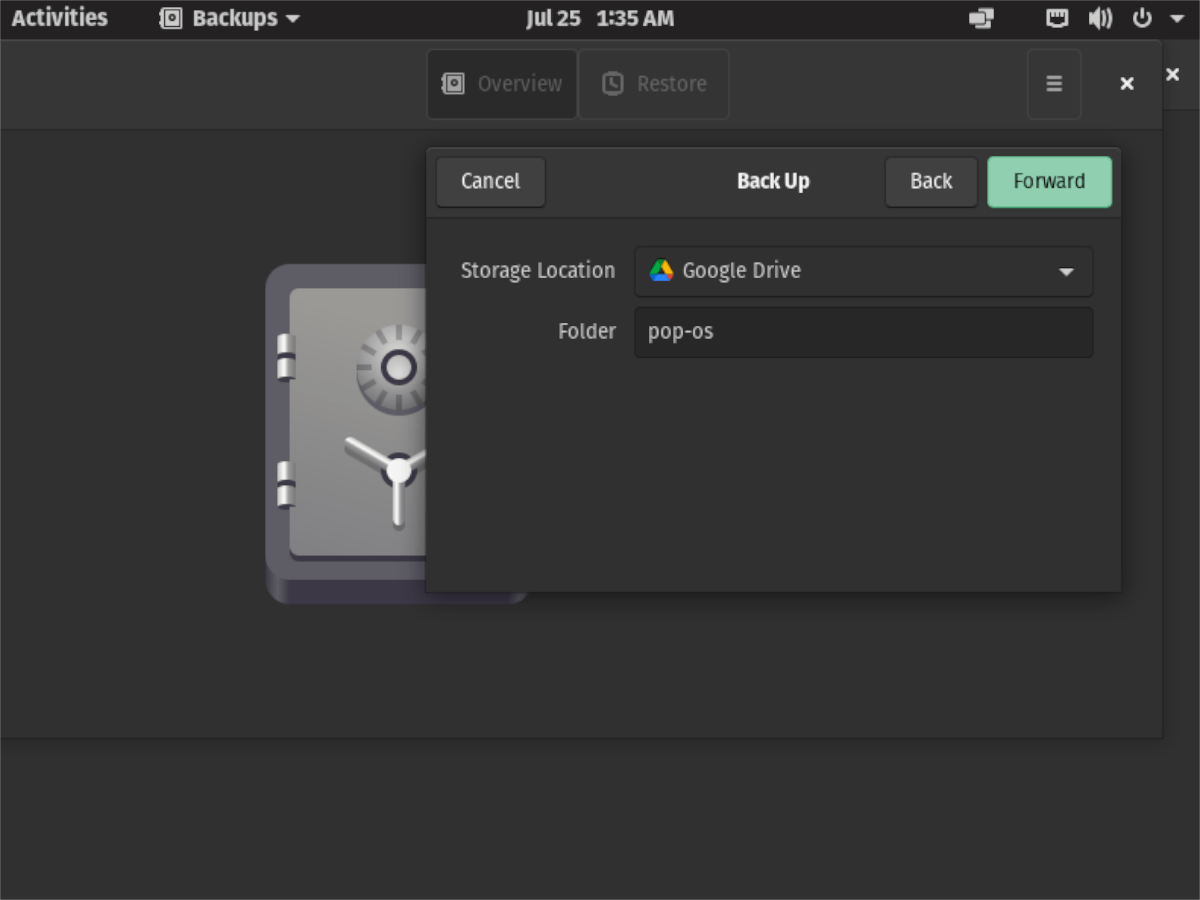1200x900 pixels.
Task: Continue with the green Forward button
Action: (x=1049, y=181)
